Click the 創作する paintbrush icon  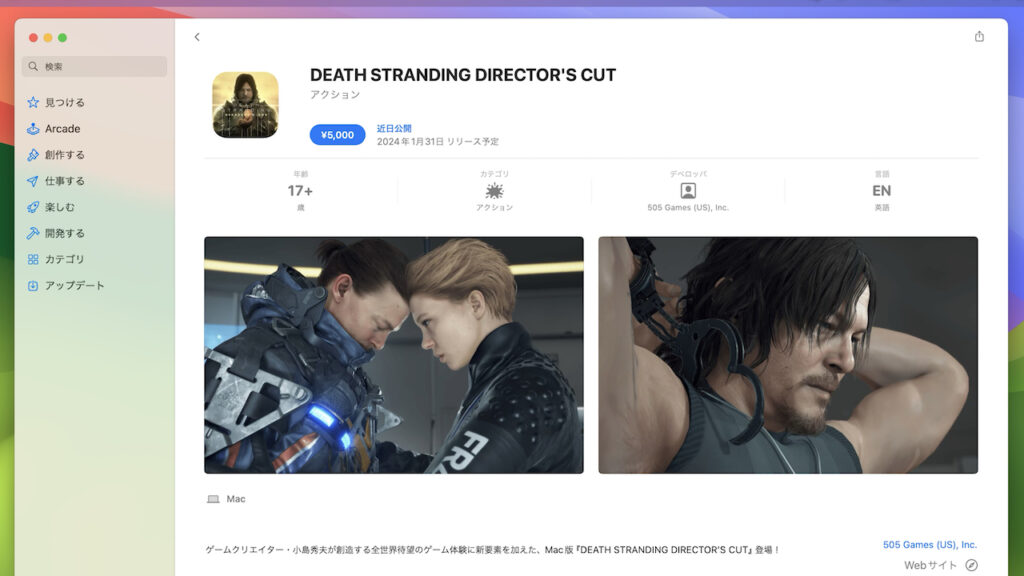click(x=33, y=155)
